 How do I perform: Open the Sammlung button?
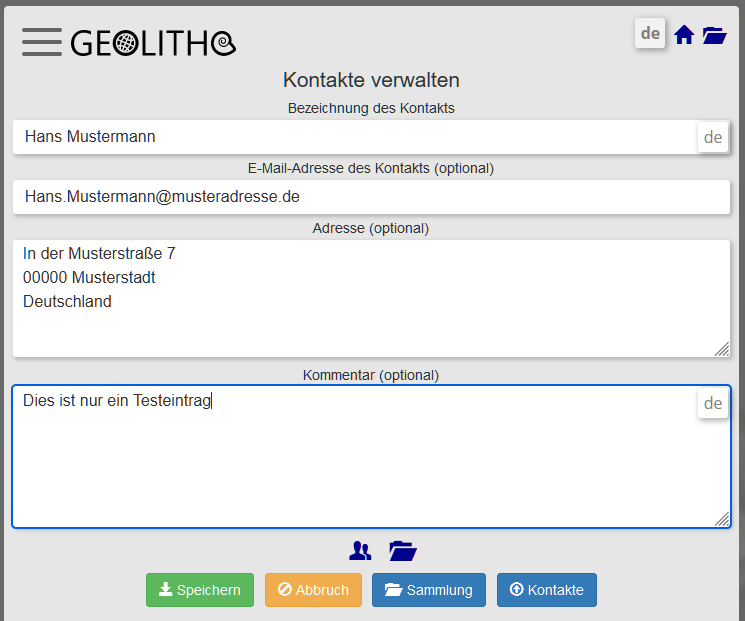point(429,590)
